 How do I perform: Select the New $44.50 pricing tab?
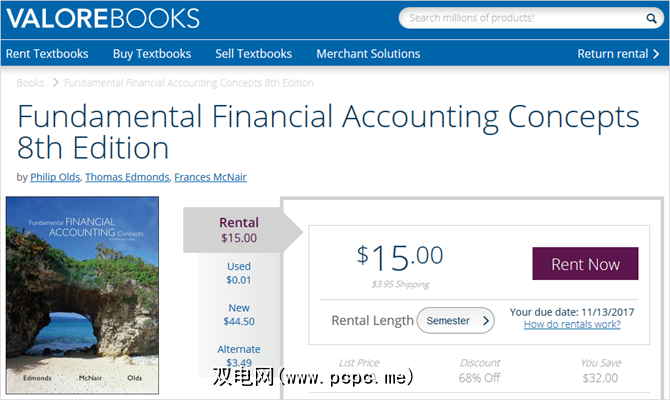point(239,314)
